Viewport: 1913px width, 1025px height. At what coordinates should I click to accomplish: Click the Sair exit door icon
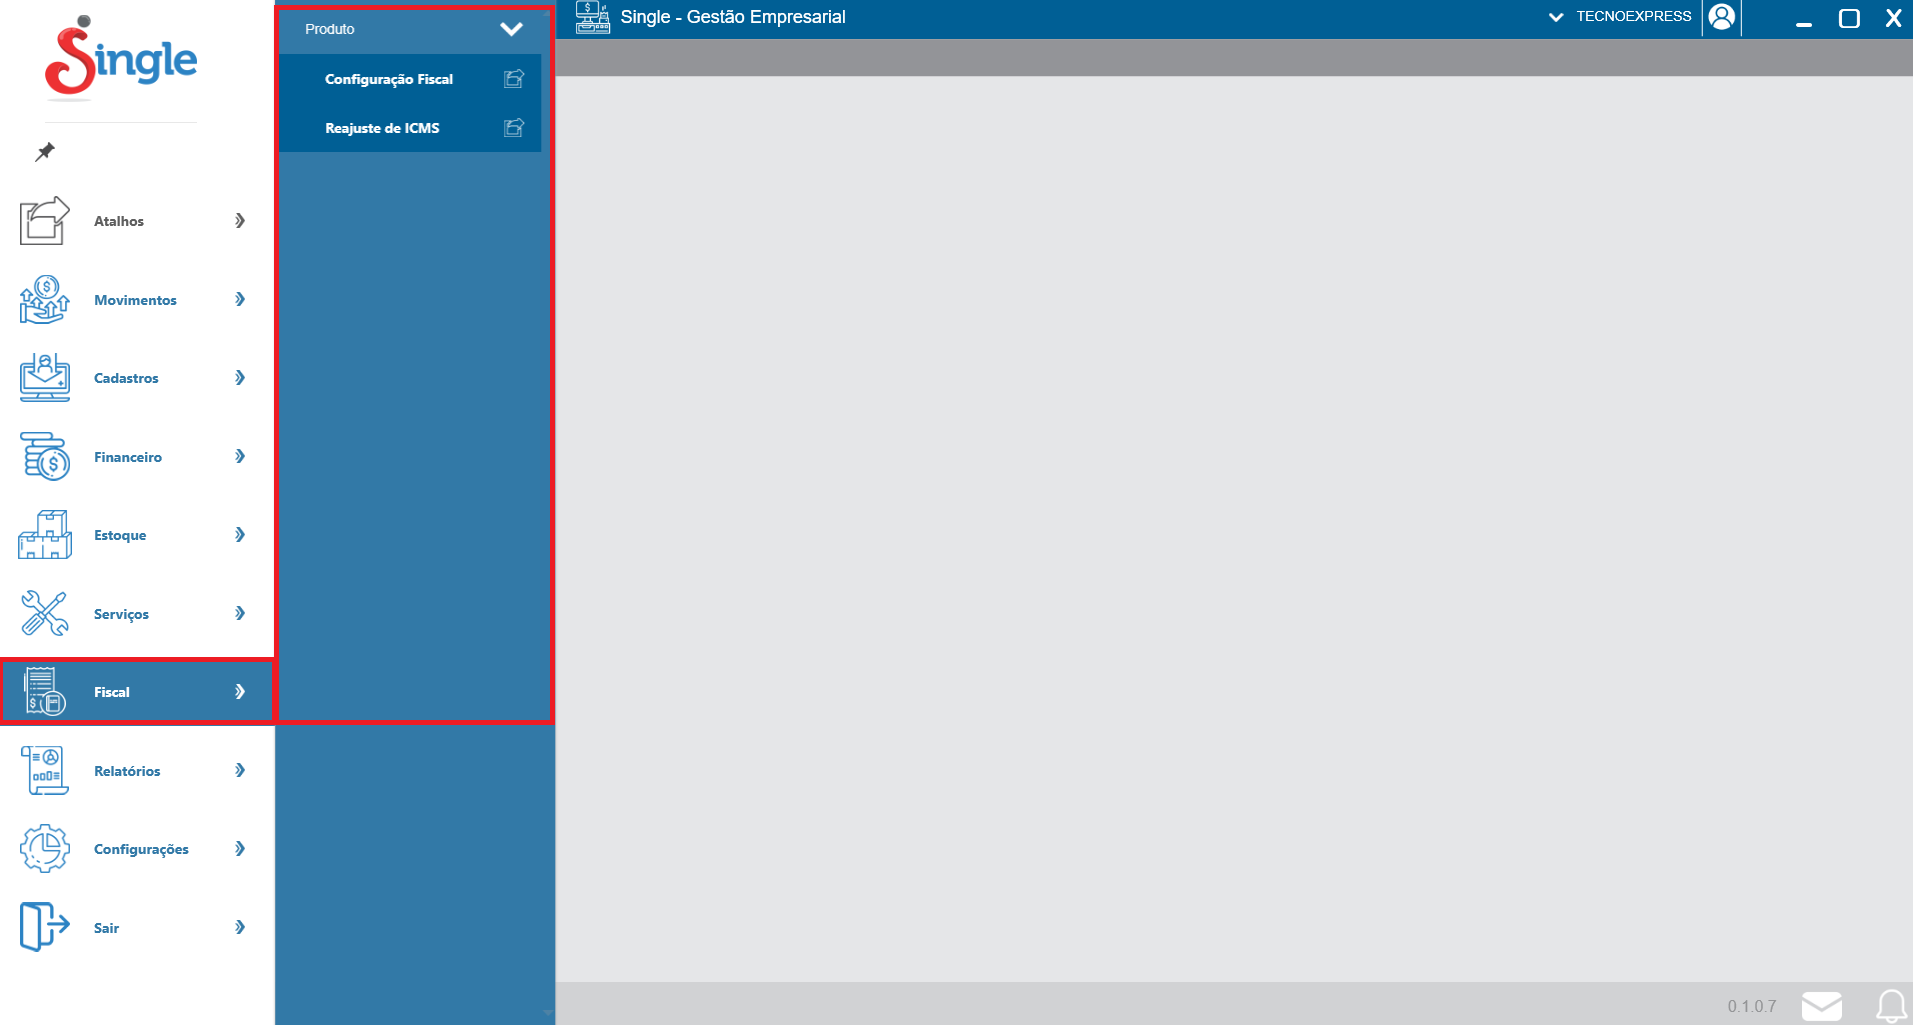44,927
